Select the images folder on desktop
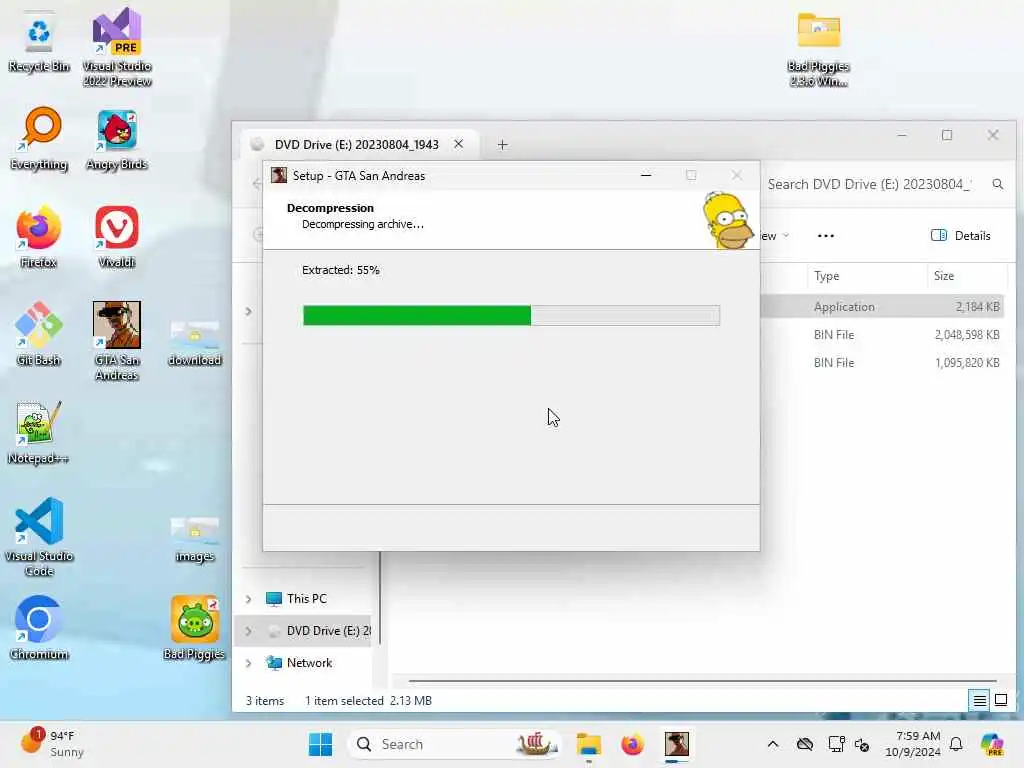Screen dimensions: 1024x768 point(195,539)
